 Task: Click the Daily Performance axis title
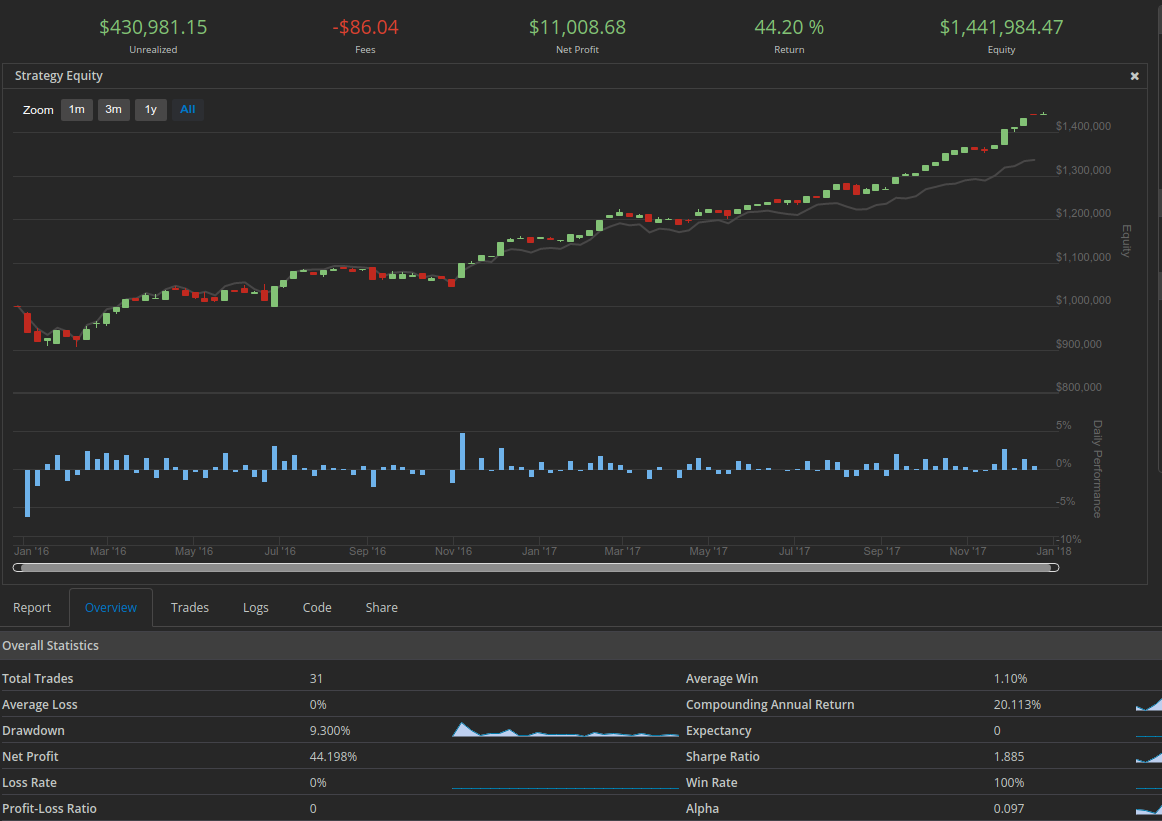pyautogui.click(x=1098, y=469)
